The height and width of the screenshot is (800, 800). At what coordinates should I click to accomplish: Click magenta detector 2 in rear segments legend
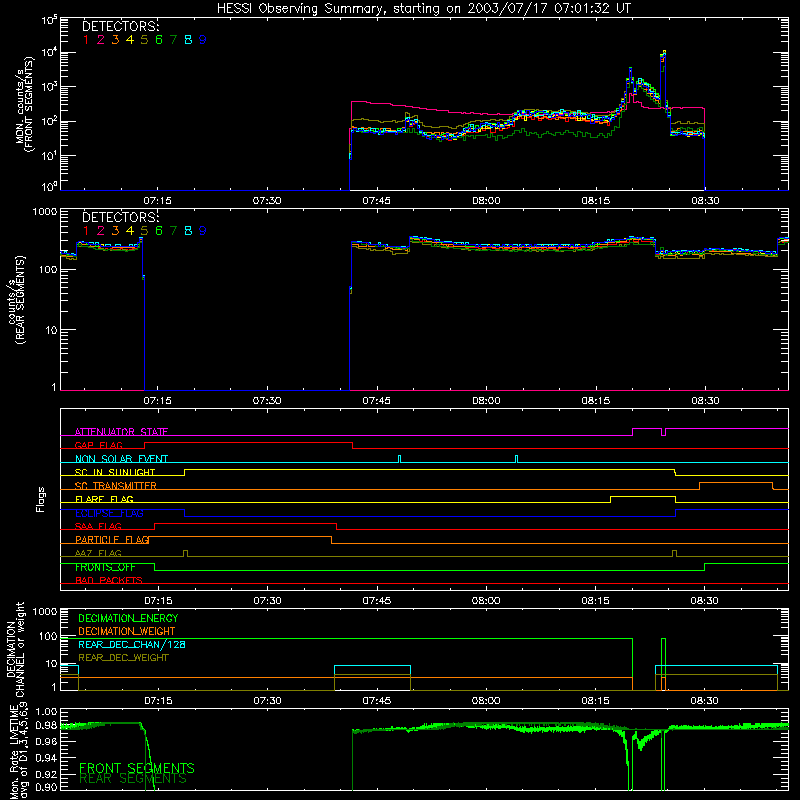(x=101, y=231)
